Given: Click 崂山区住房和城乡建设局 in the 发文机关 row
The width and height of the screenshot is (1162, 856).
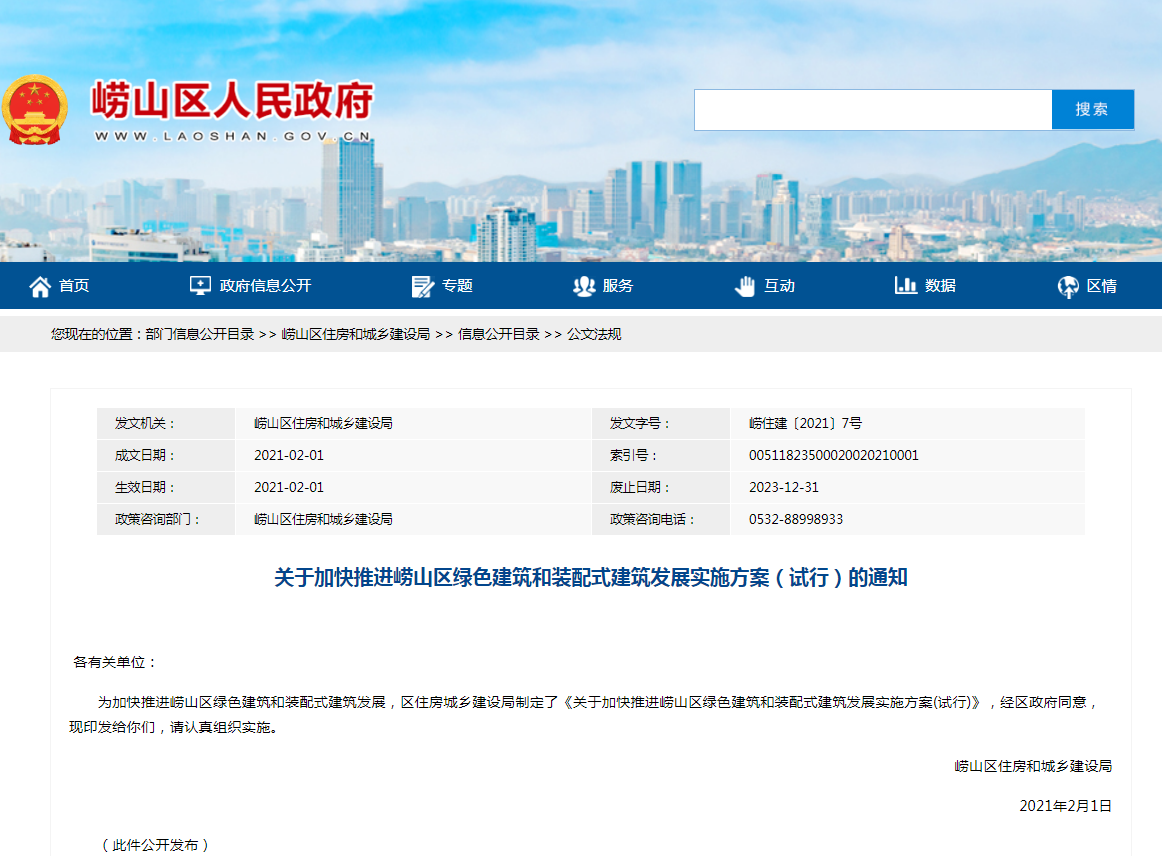Looking at the screenshot, I should tap(323, 423).
